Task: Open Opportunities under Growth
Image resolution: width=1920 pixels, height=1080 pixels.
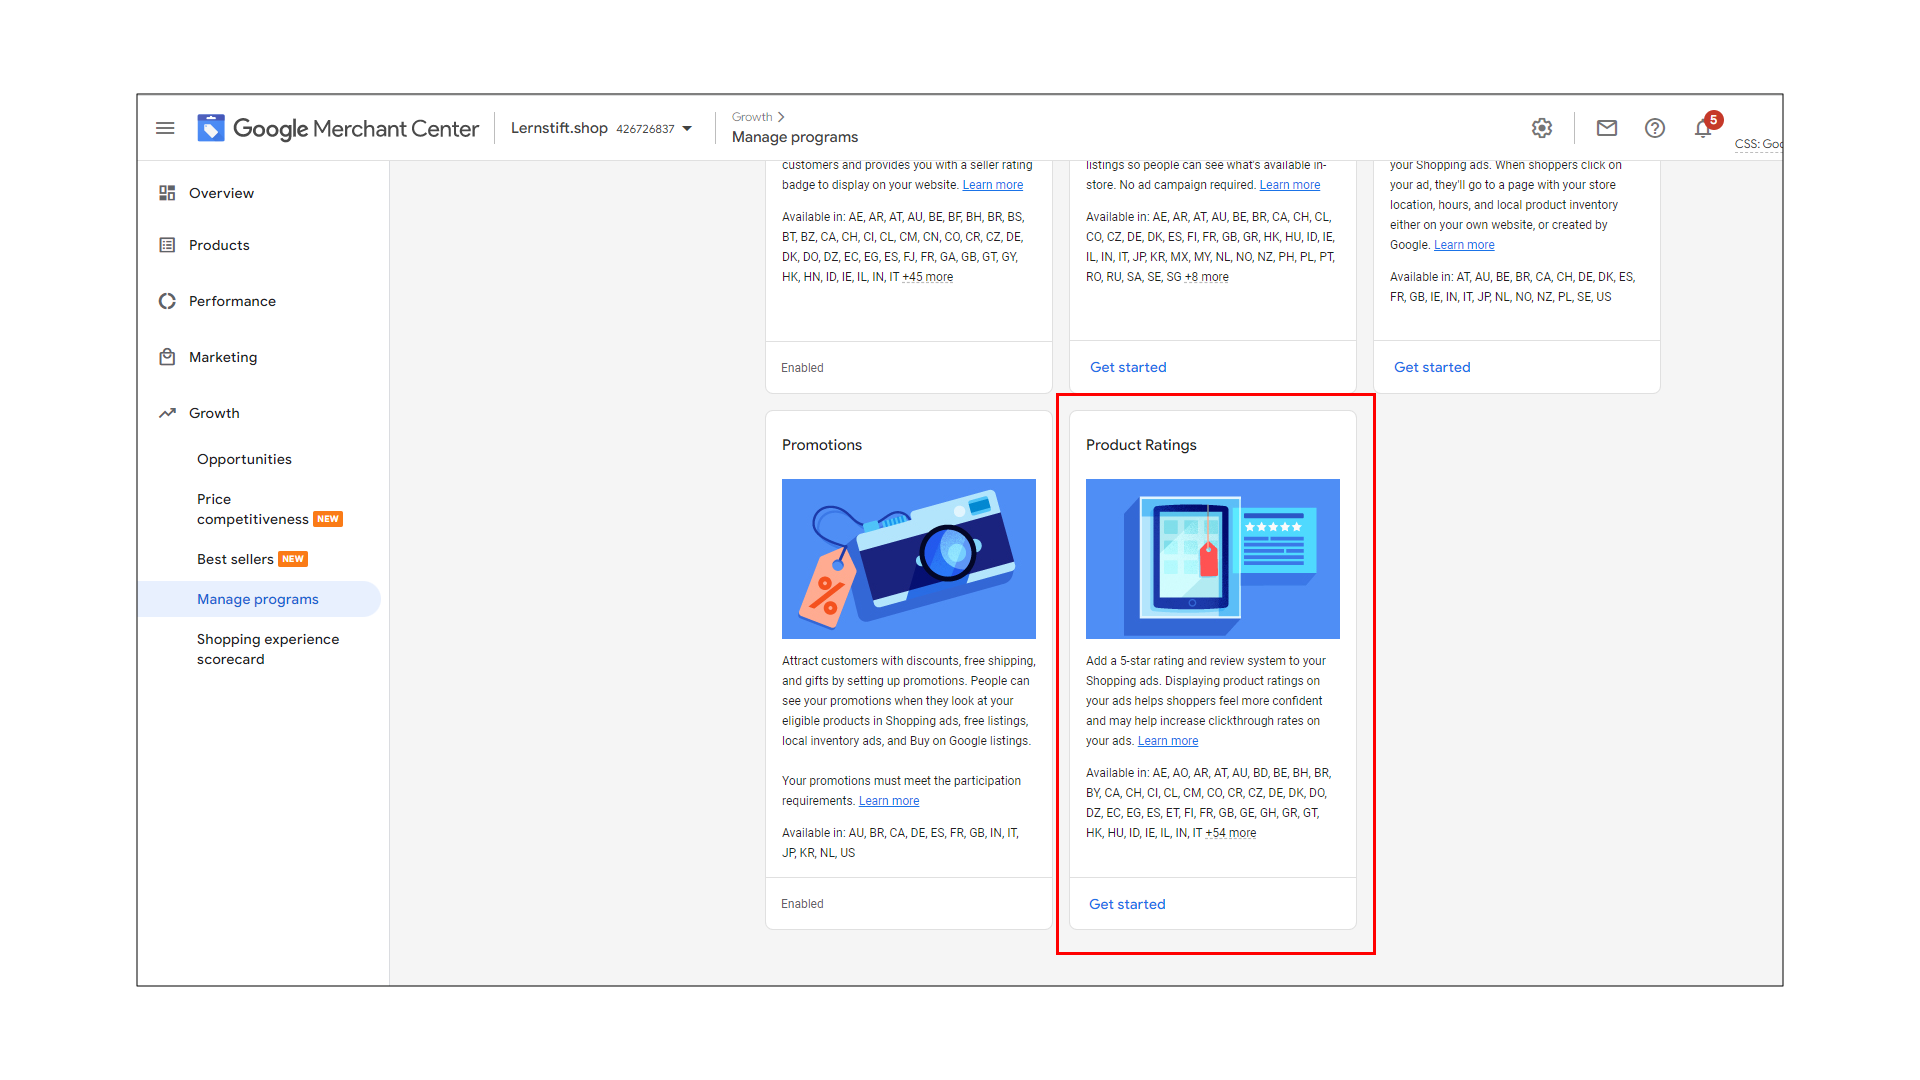Action: [244, 459]
